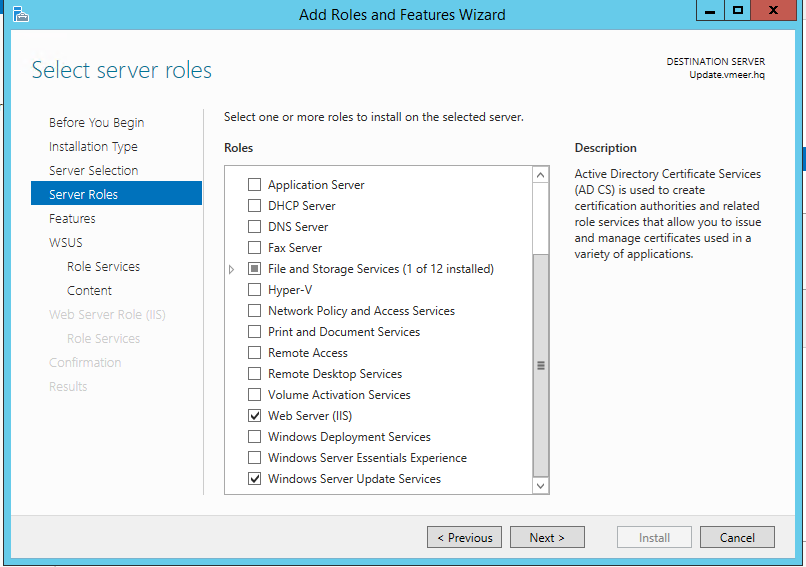
Task: Click the Next button
Action: click(x=547, y=538)
